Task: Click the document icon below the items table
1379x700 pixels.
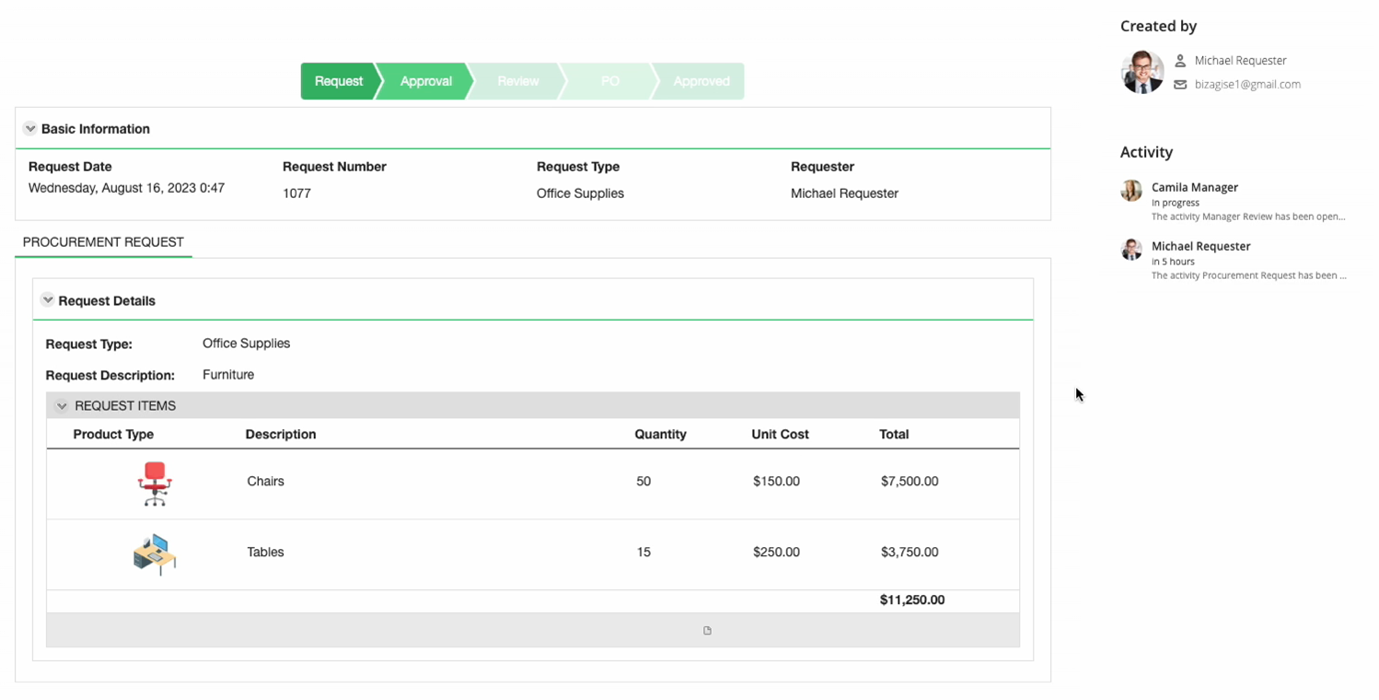Action: [707, 631]
